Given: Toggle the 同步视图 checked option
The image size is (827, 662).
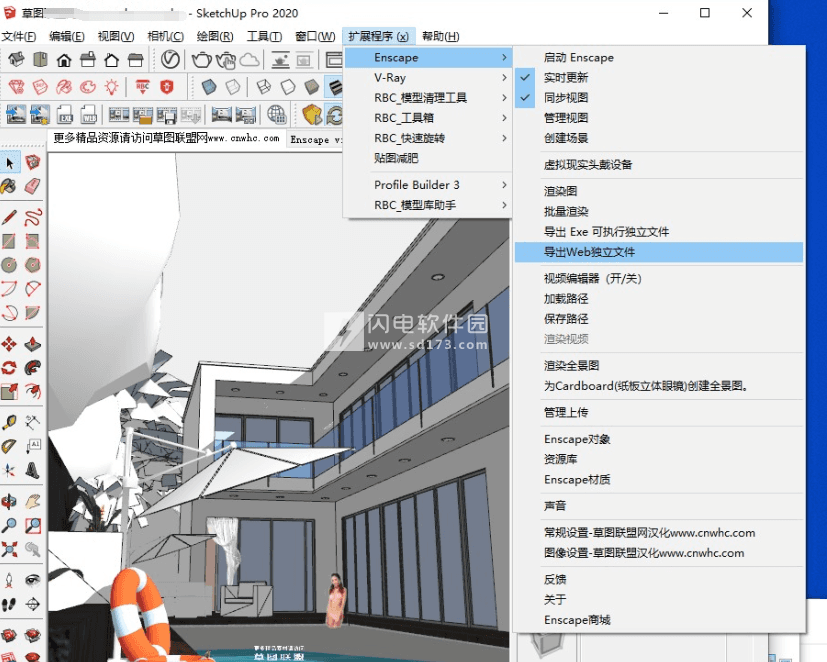Looking at the screenshot, I should pos(659,98).
